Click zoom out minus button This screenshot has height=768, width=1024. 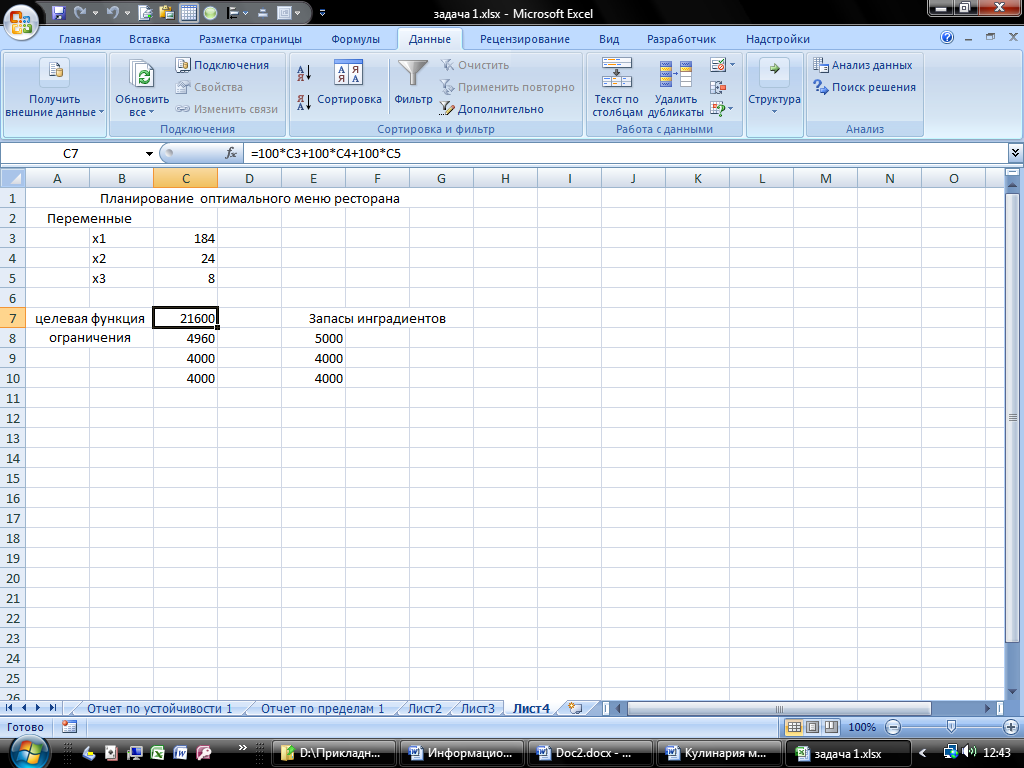click(893, 727)
